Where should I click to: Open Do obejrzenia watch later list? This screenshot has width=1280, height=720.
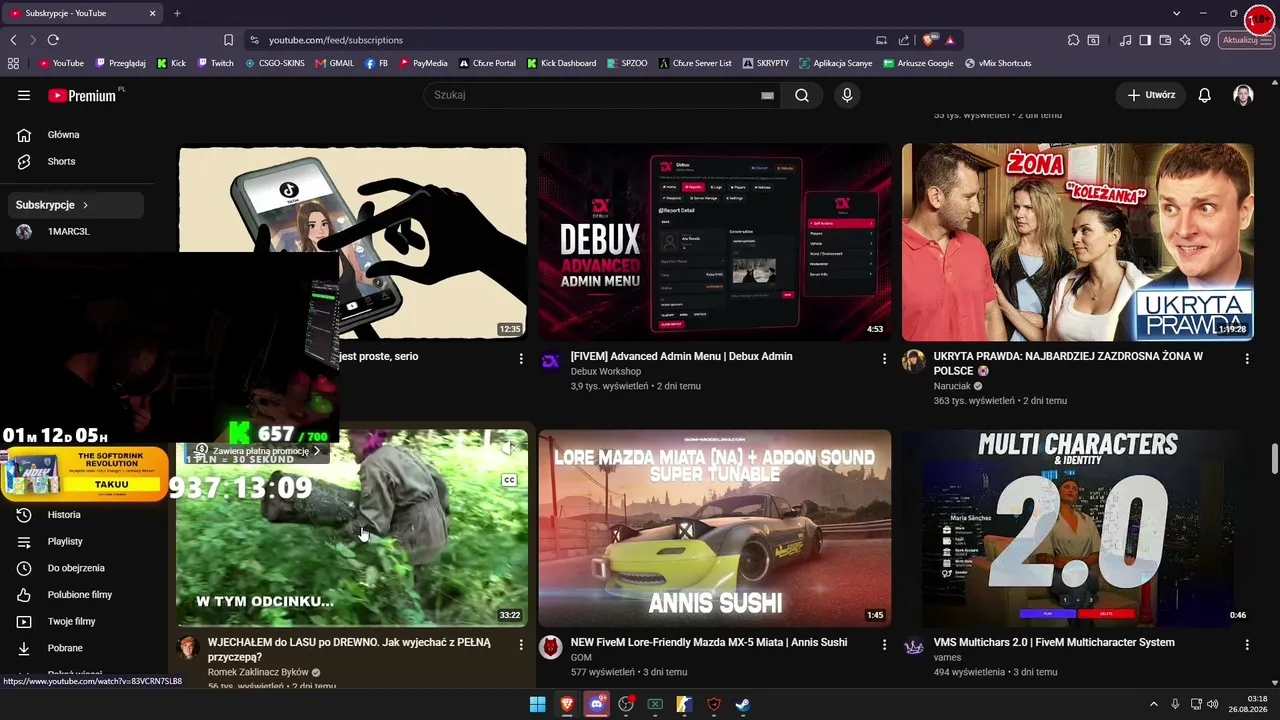(76, 568)
